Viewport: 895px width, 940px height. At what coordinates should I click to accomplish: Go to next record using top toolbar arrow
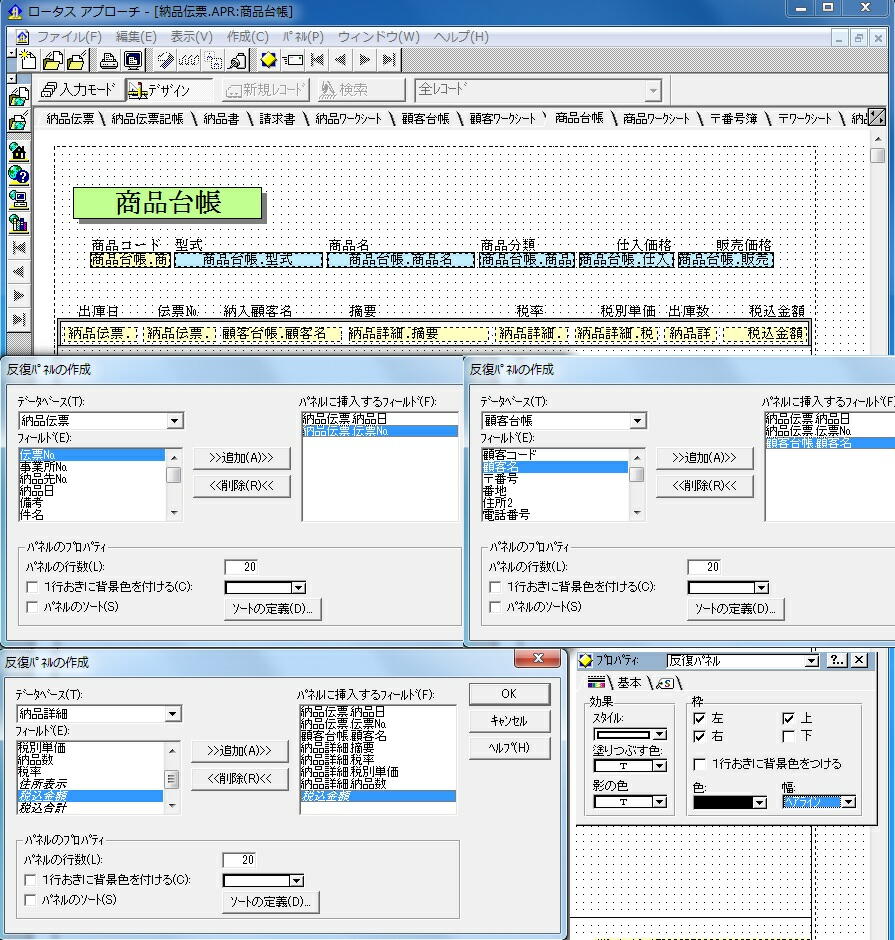pos(365,60)
